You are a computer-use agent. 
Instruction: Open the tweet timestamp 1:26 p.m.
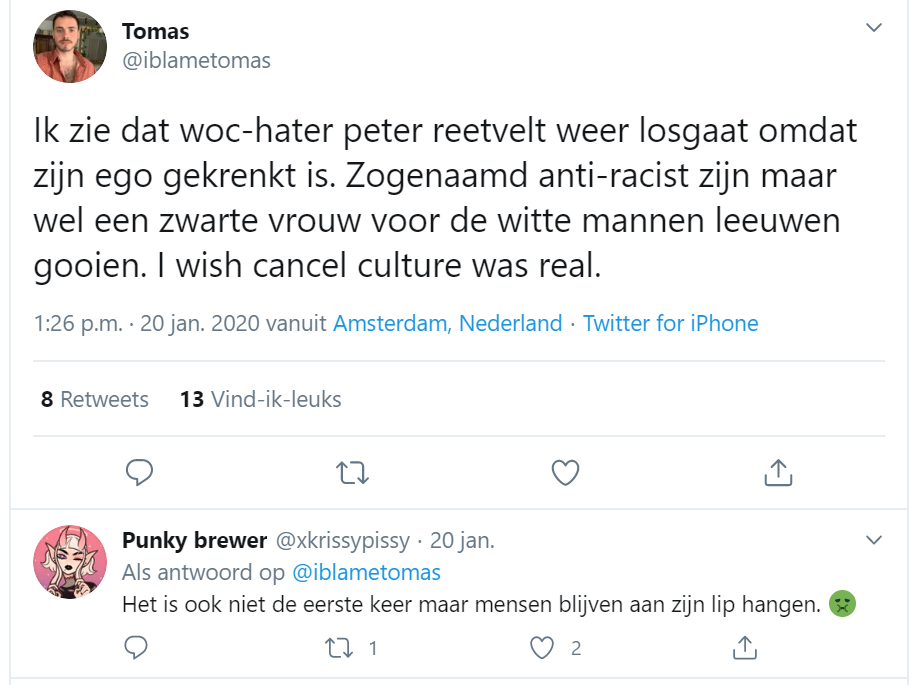pyautogui.click(x=78, y=323)
